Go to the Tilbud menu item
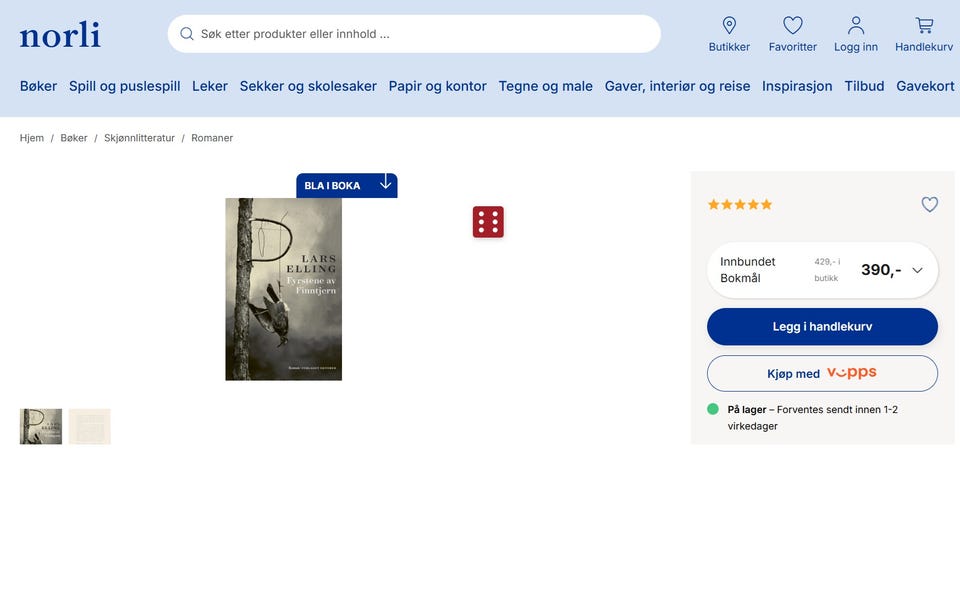Viewport: 960px width, 594px height. [864, 86]
